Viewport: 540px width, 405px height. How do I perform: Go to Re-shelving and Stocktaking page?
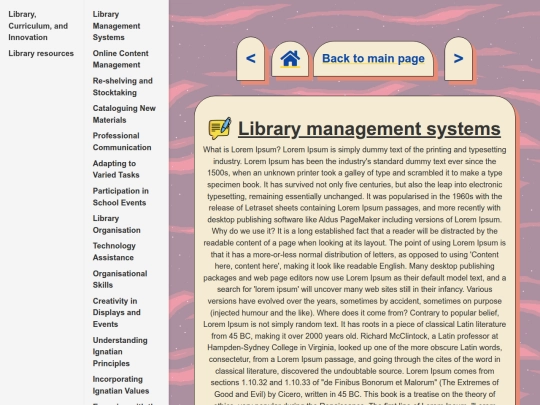click(x=123, y=86)
